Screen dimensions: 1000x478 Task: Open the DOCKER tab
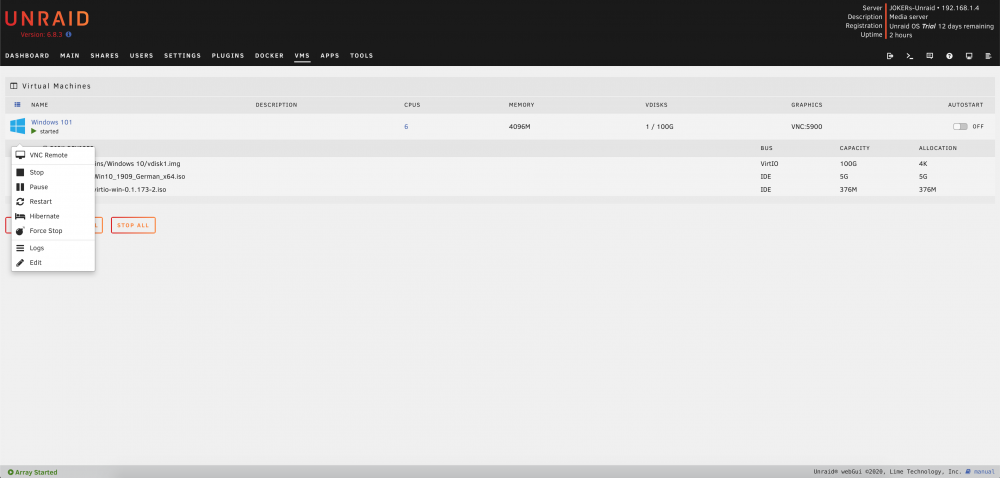click(269, 56)
